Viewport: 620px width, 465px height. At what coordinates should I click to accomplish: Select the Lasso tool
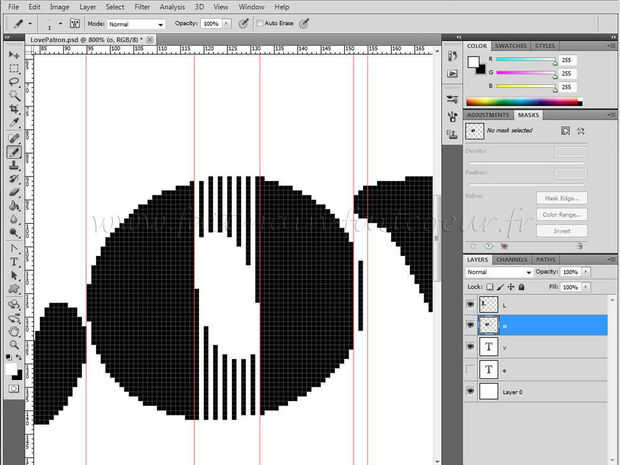14,82
